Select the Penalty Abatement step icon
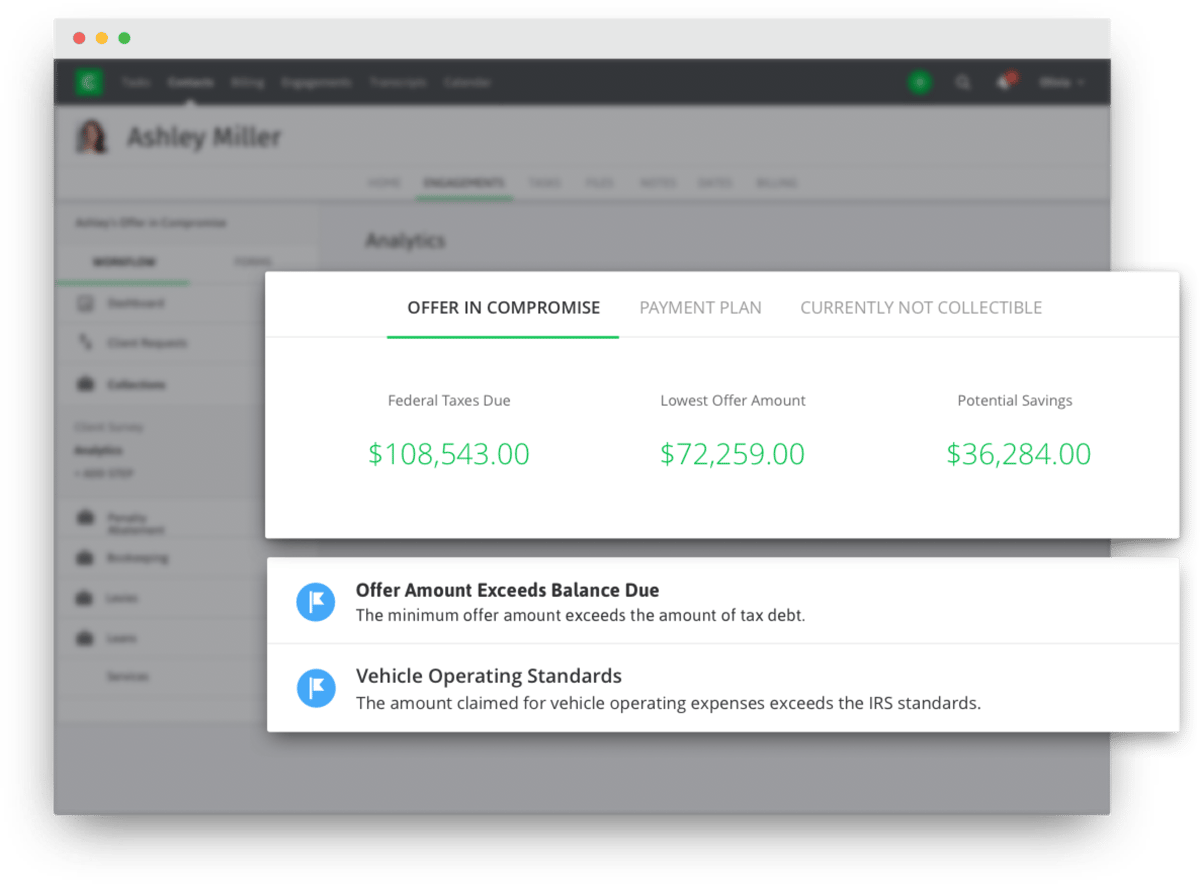The width and height of the screenshot is (1200, 884). click(x=85, y=518)
